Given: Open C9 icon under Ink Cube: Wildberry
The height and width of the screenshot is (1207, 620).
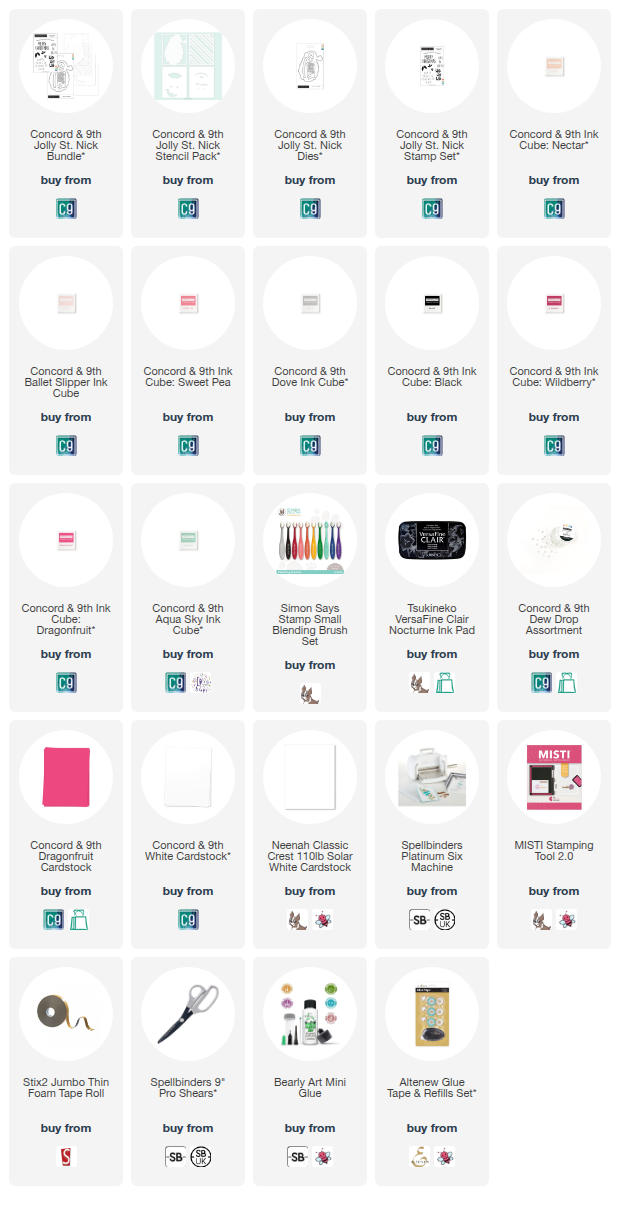Looking at the screenshot, I should [554, 446].
